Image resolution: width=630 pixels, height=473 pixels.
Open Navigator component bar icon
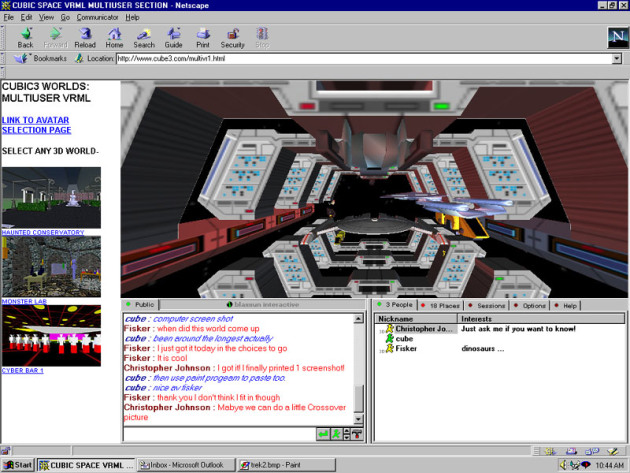click(550, 451)
